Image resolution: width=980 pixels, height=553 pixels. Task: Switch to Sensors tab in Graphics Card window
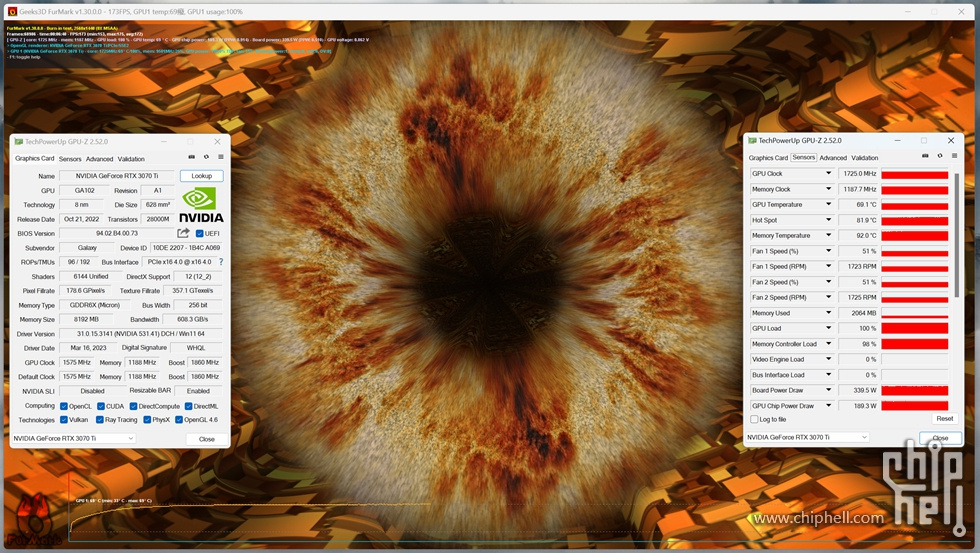pyautogui.click(x=70, y=159)
